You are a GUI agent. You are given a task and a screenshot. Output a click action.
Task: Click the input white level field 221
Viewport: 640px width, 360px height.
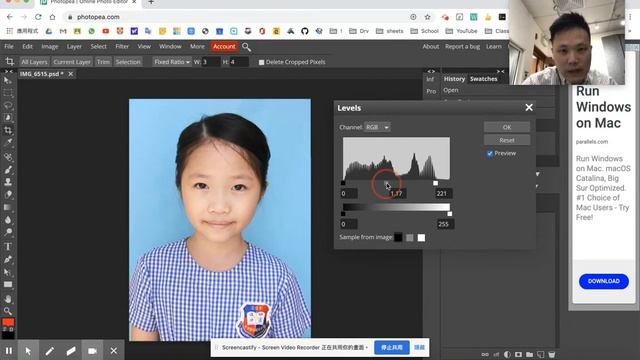(444, 193)
